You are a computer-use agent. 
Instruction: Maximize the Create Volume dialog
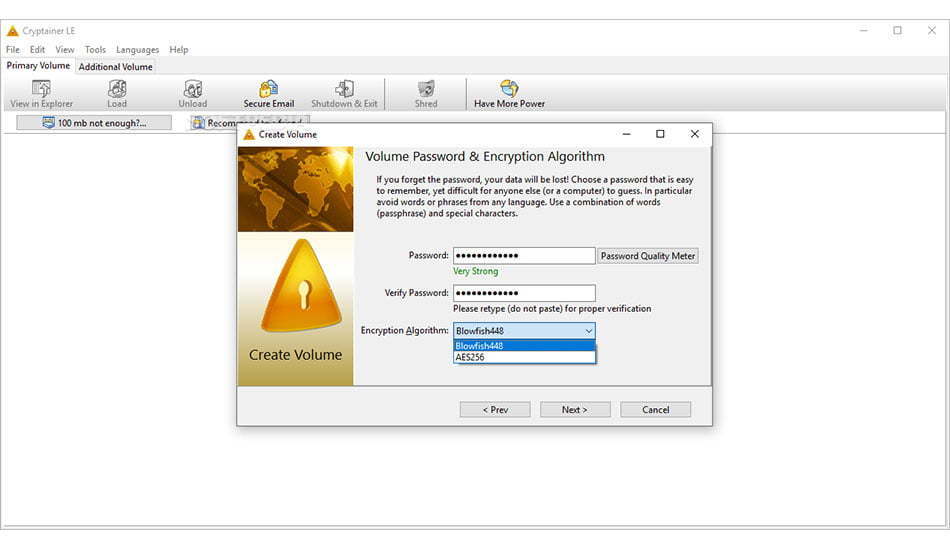(x=660, y=134)
